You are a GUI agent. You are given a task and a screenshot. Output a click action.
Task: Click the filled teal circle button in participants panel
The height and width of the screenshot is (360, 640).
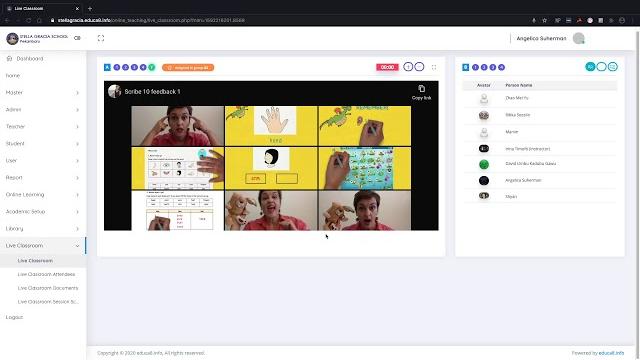click(590, 67)
